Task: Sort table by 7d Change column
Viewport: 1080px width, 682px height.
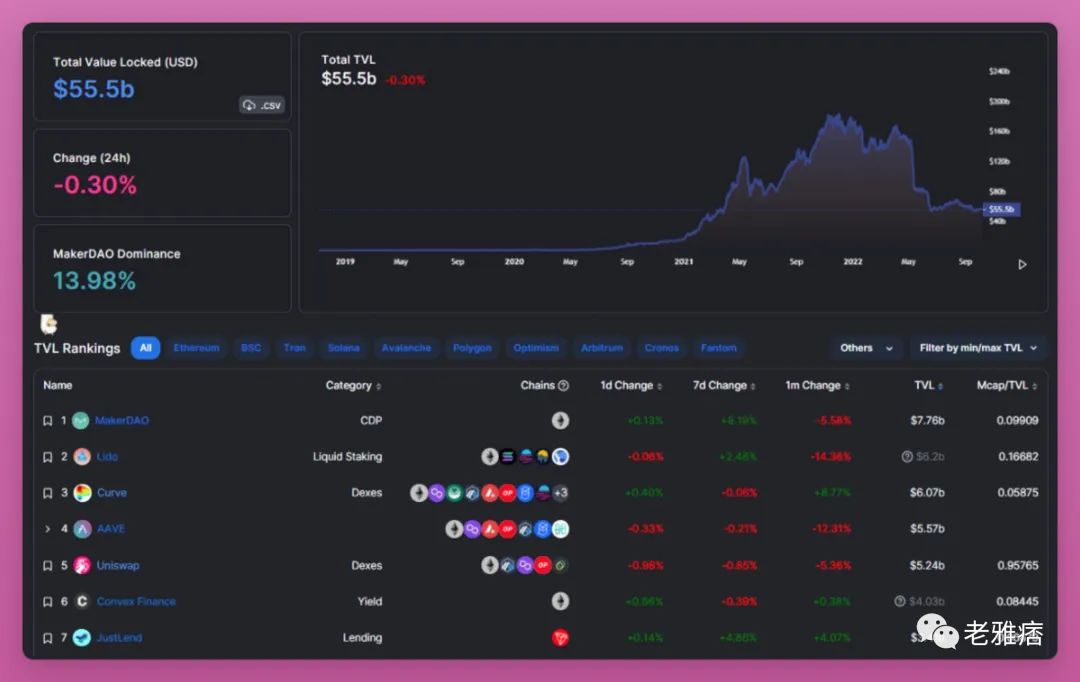Action: coord(724,386)
